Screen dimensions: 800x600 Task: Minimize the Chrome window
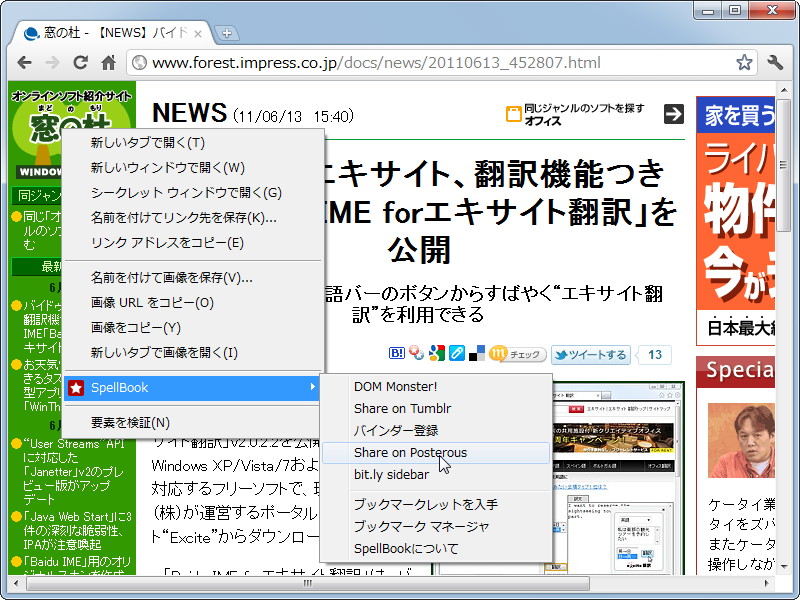708,10
